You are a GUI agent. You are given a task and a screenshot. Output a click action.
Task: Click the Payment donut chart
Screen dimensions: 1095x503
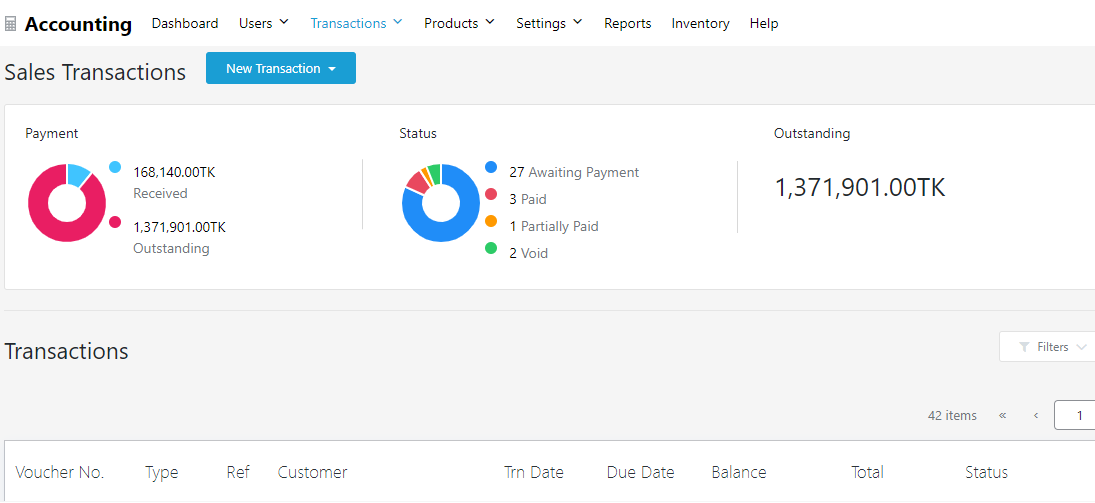coord(67,202)
